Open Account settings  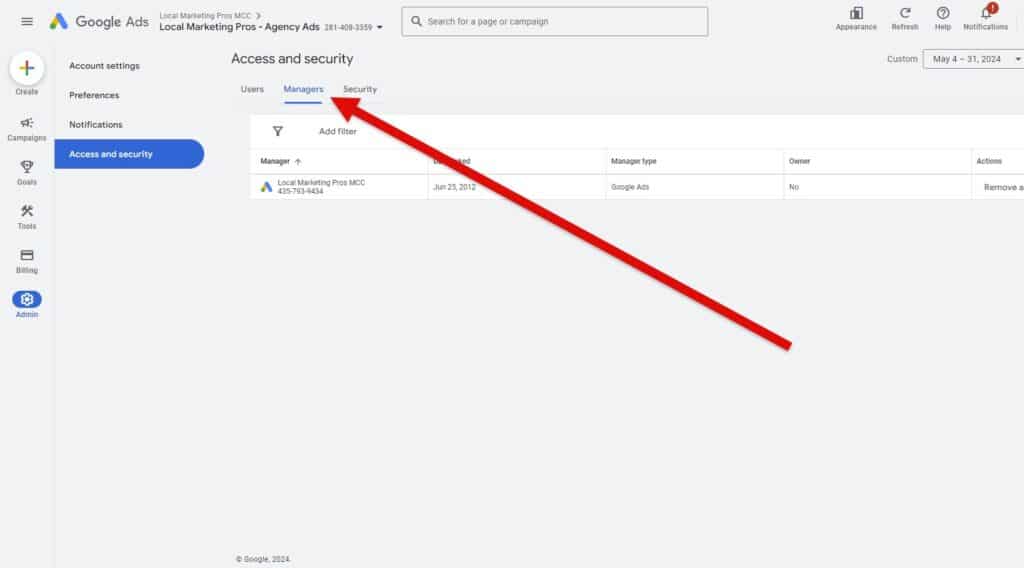104,66
